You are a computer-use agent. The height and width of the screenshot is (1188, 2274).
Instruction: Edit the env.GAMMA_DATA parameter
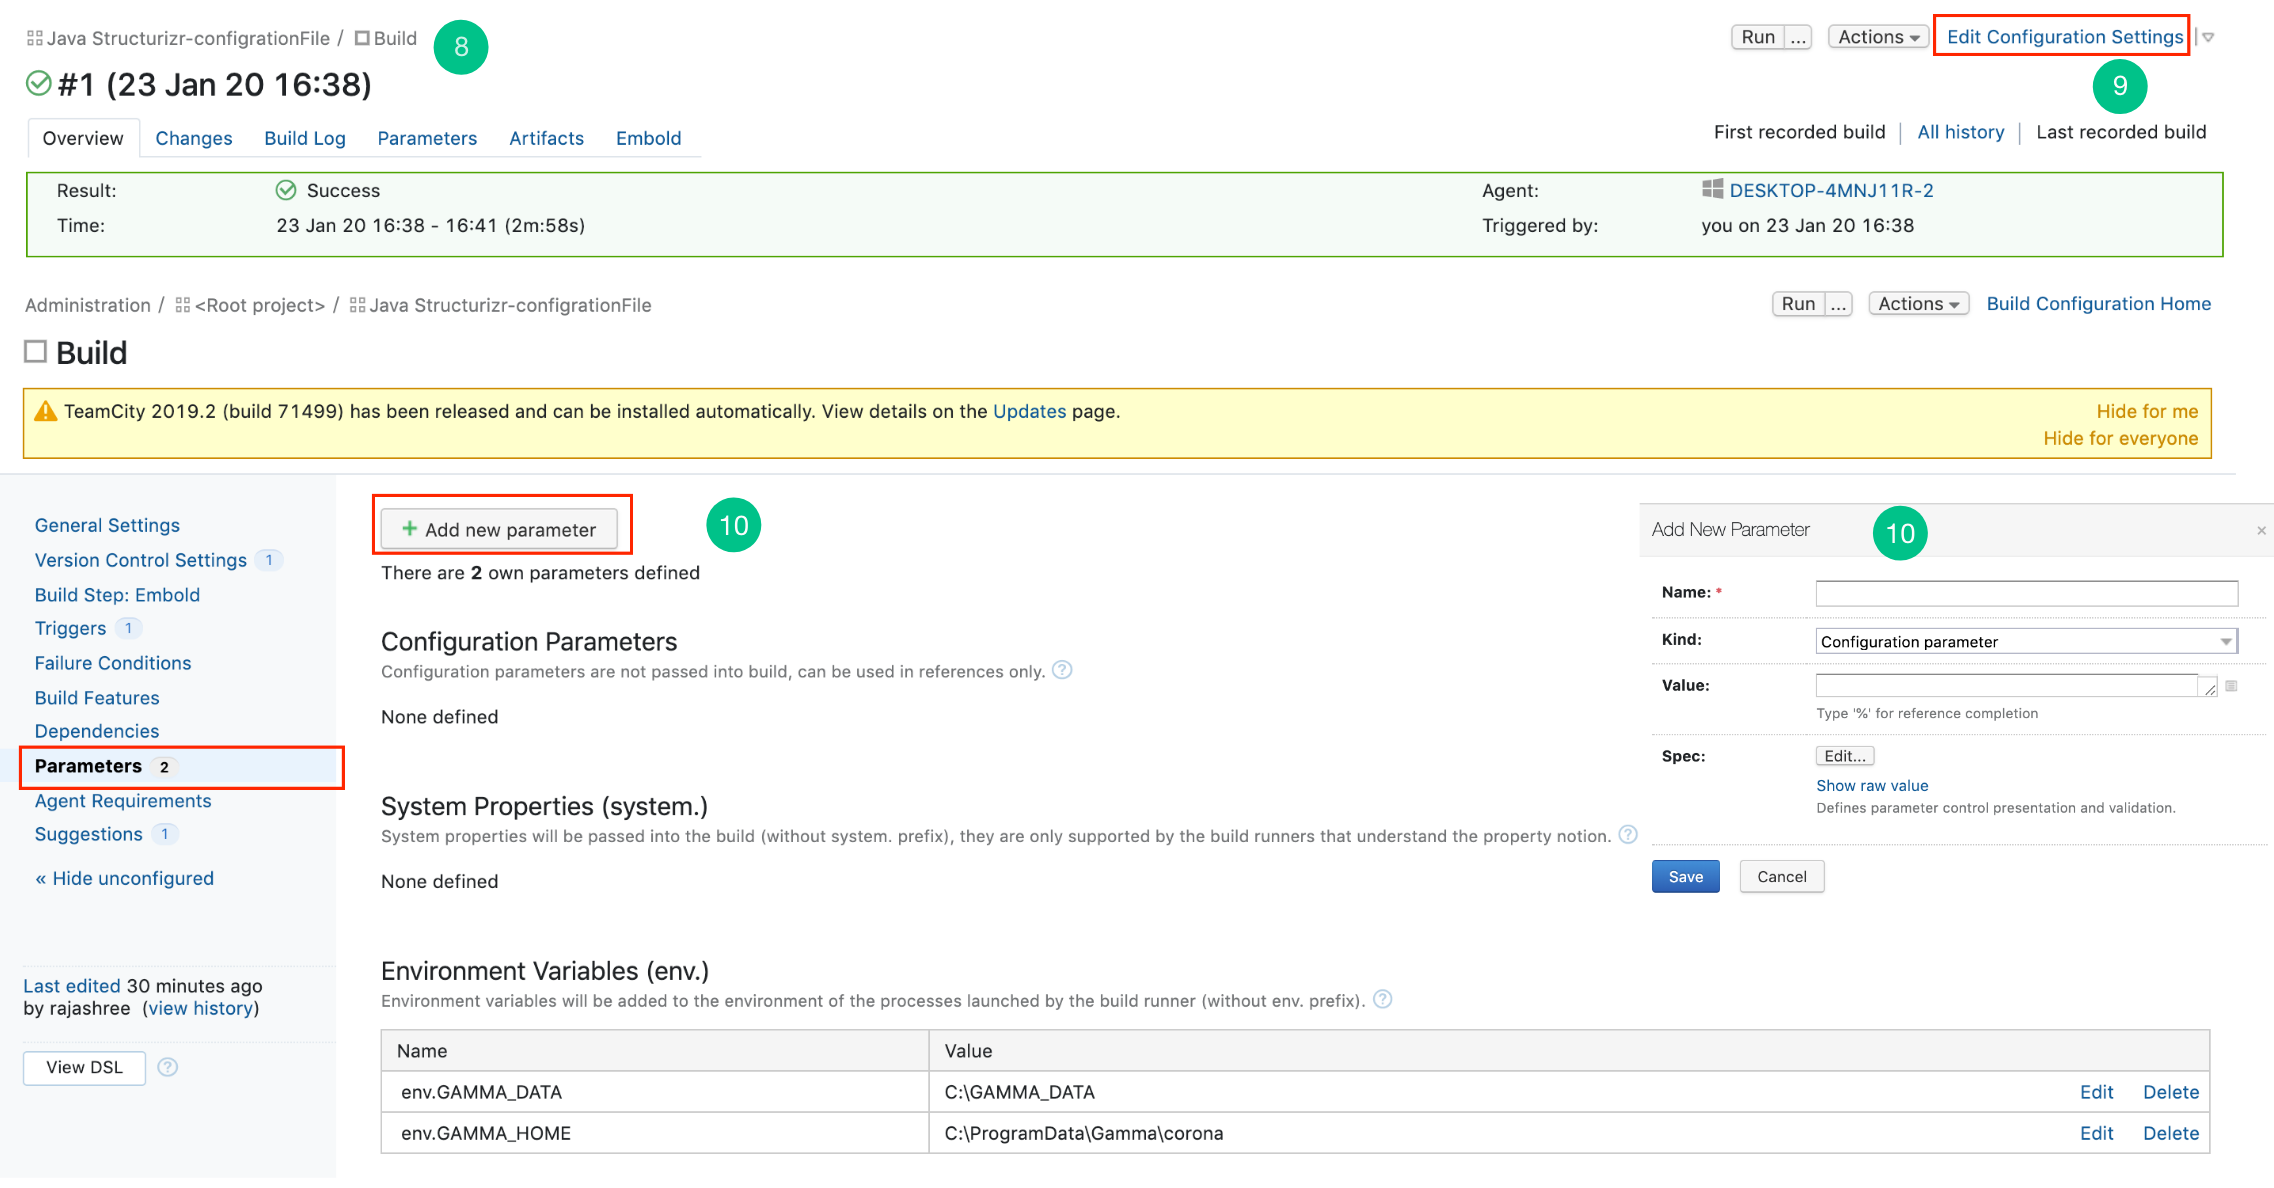[x=2096, y=1092]
